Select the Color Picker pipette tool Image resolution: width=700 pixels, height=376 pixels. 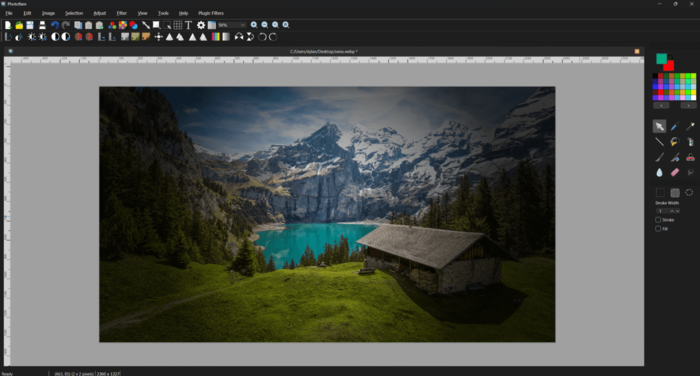(x=675, y=126)
